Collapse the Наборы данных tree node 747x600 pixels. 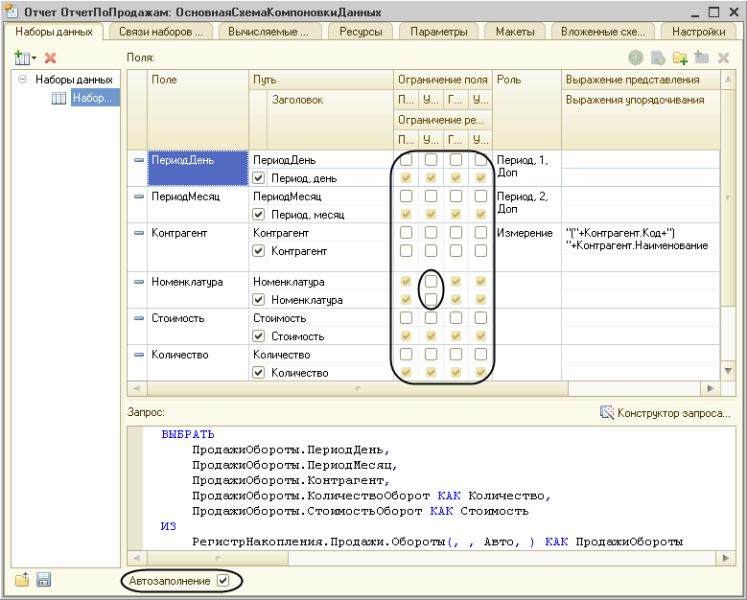pos(22,79)
